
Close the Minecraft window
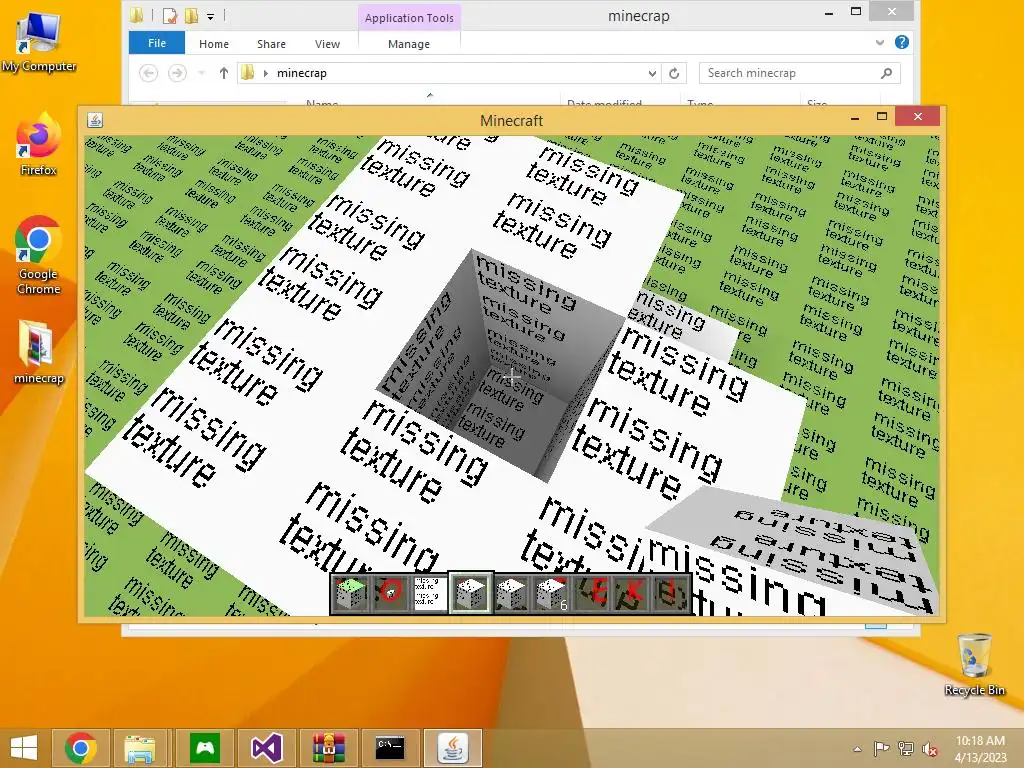click(918, 116)
